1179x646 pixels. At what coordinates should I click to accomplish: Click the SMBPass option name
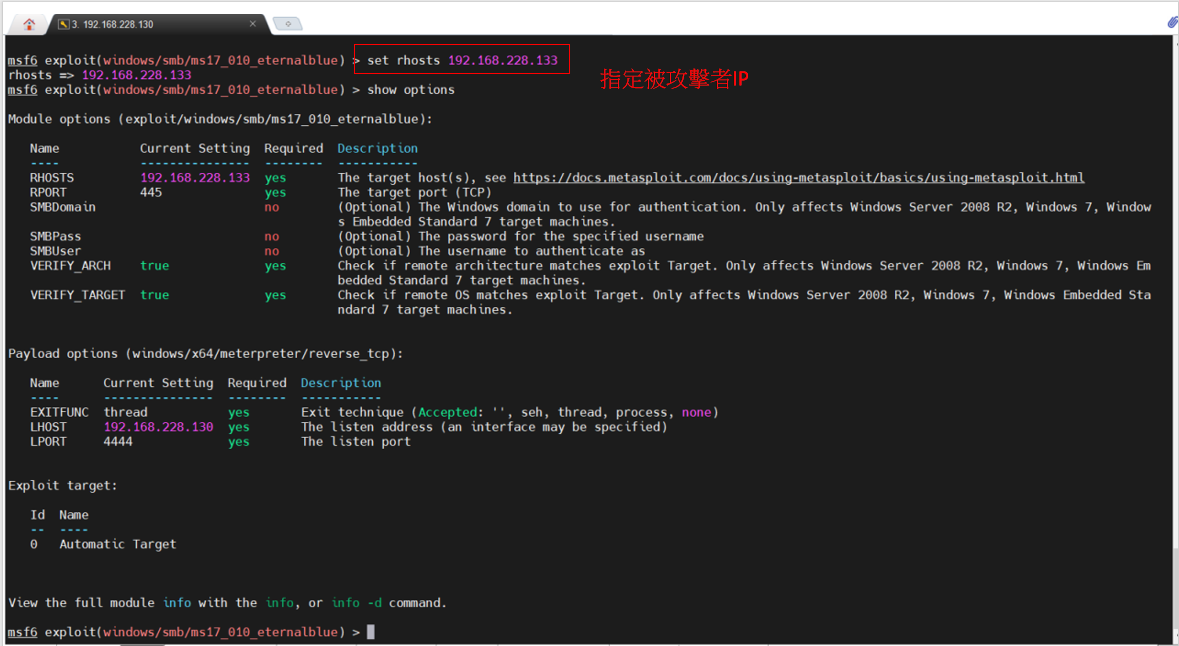pos(56,236)
